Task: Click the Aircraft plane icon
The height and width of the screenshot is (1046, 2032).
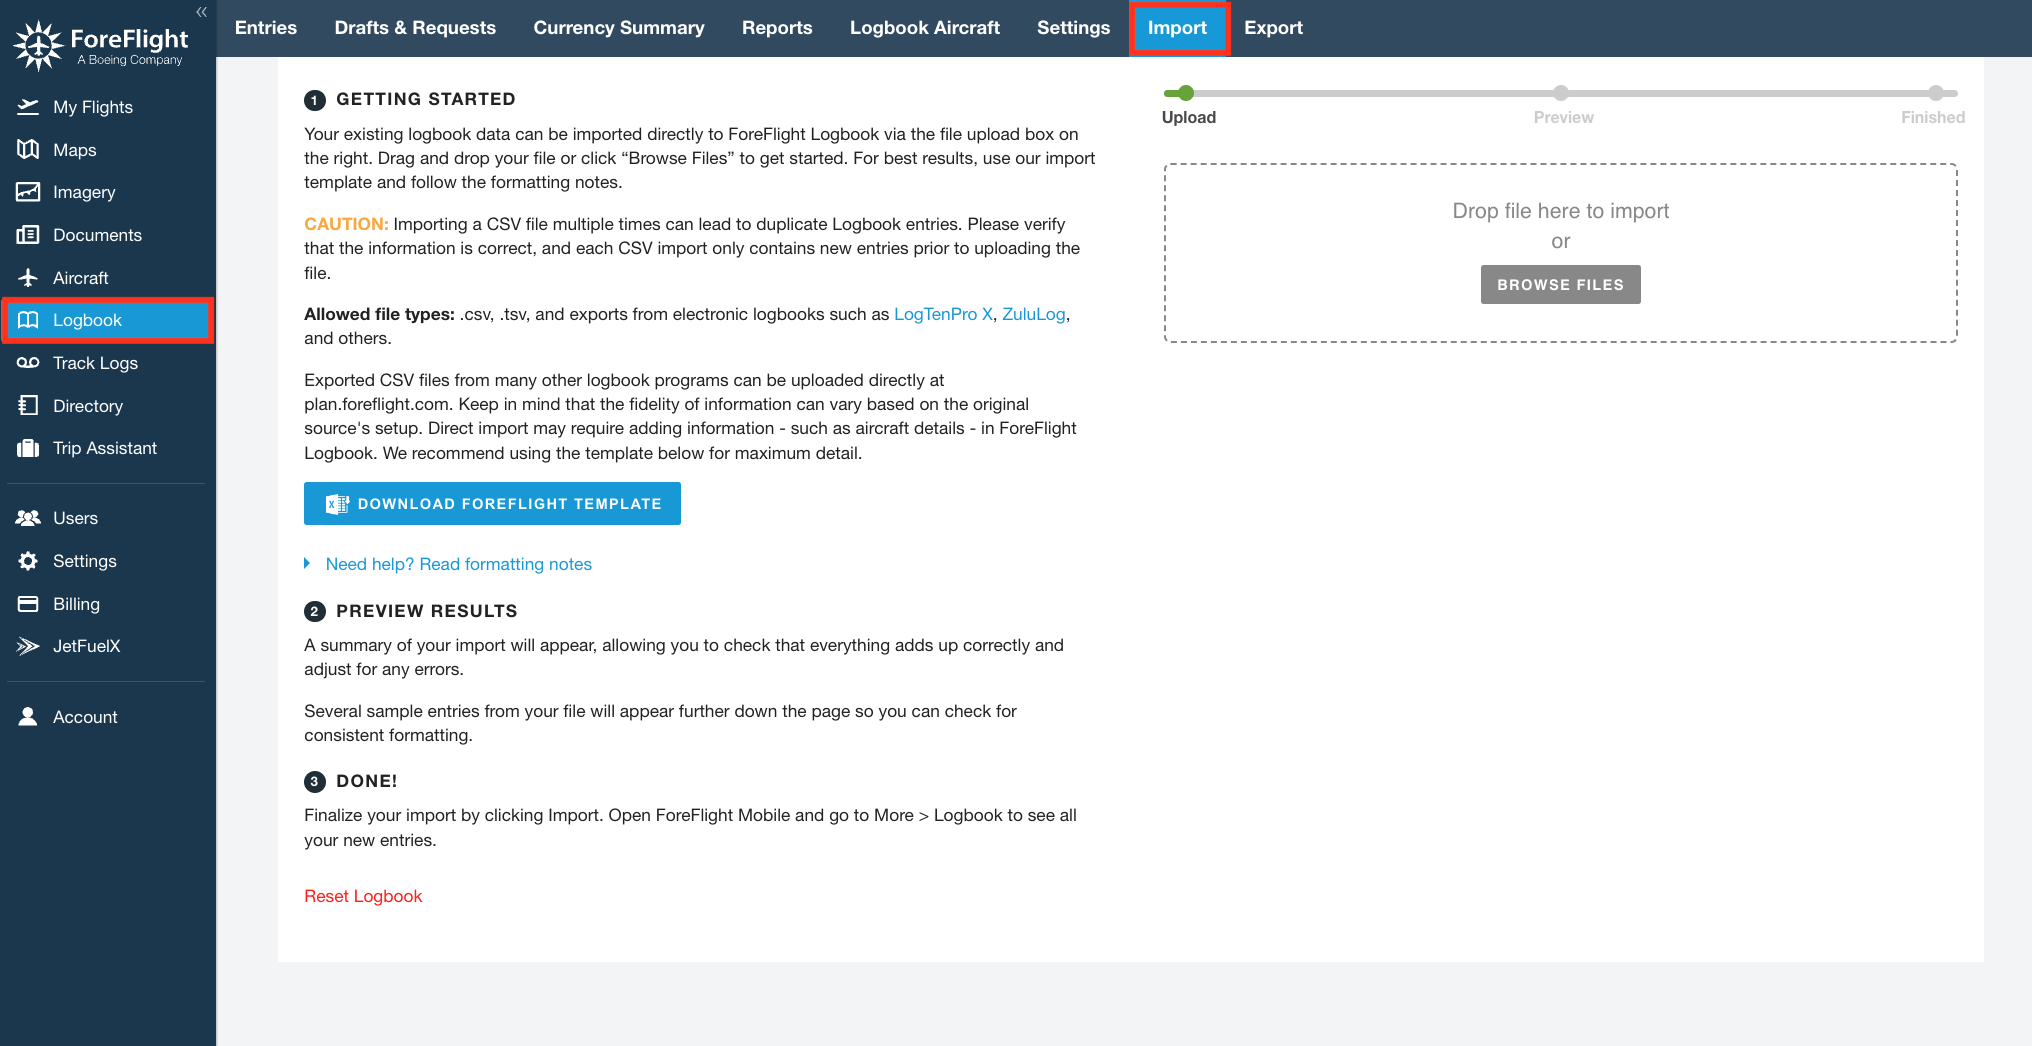Action: point(28,278)
